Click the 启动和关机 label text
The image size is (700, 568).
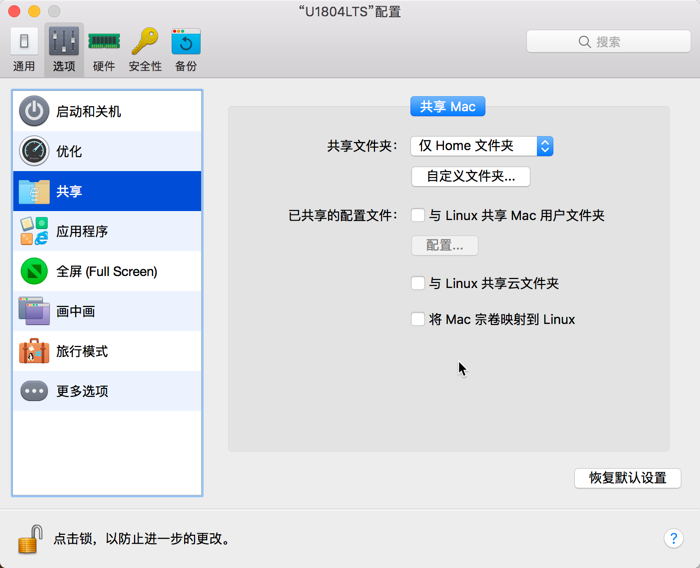tap(88, 111)
